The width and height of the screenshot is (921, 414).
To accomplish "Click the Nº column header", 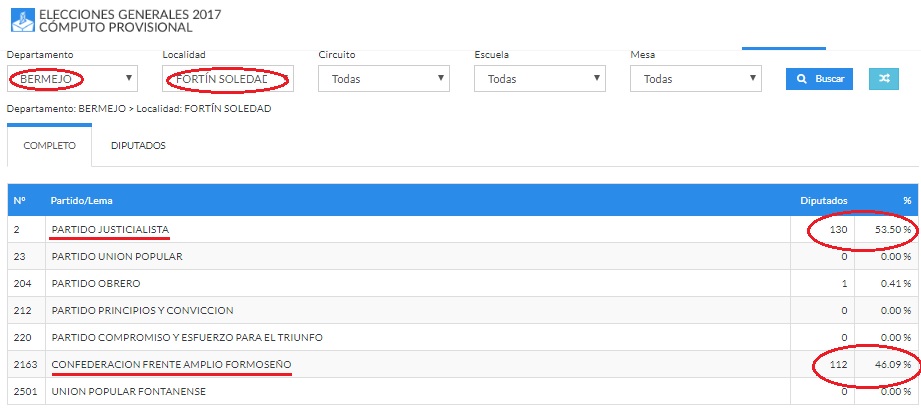I will (19, 201).
